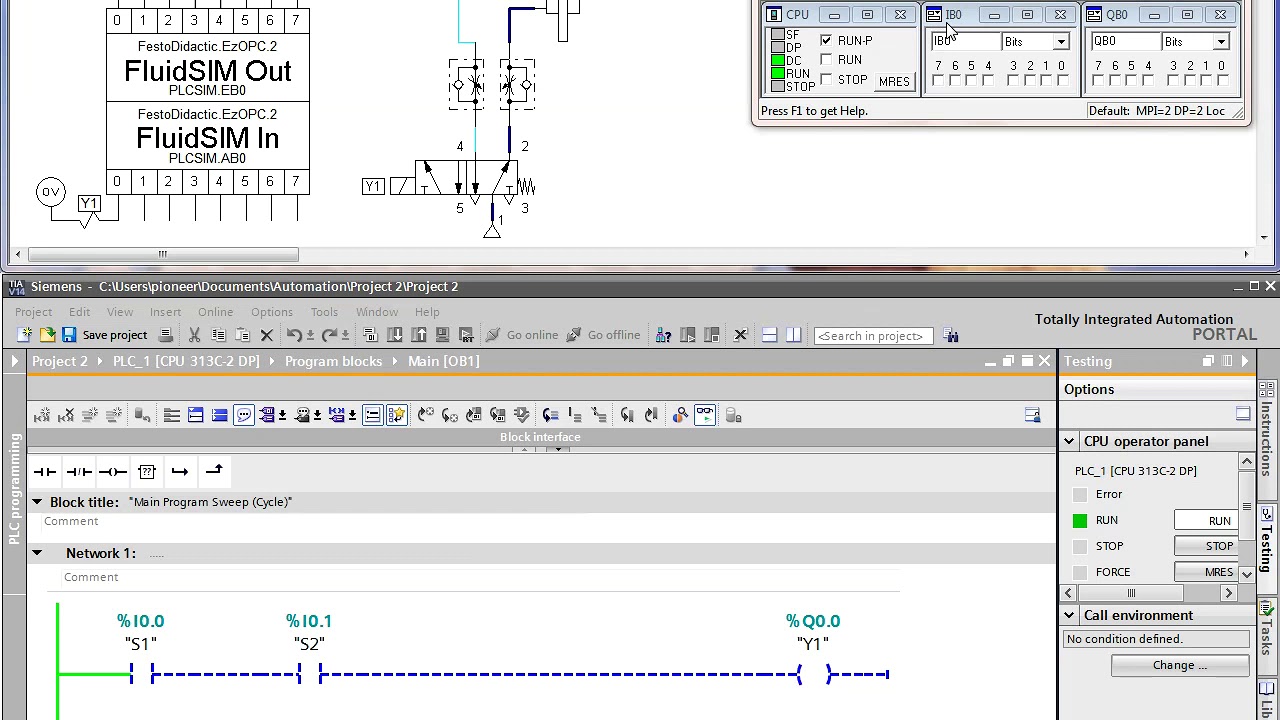Collapse the CPU operator panel section
1280x720 pixels.
point(1069,441)
